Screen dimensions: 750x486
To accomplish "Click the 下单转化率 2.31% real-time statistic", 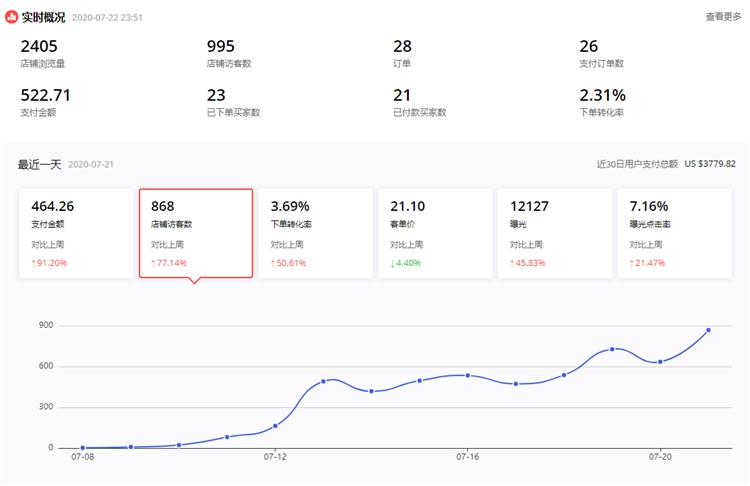I will 602,103.
